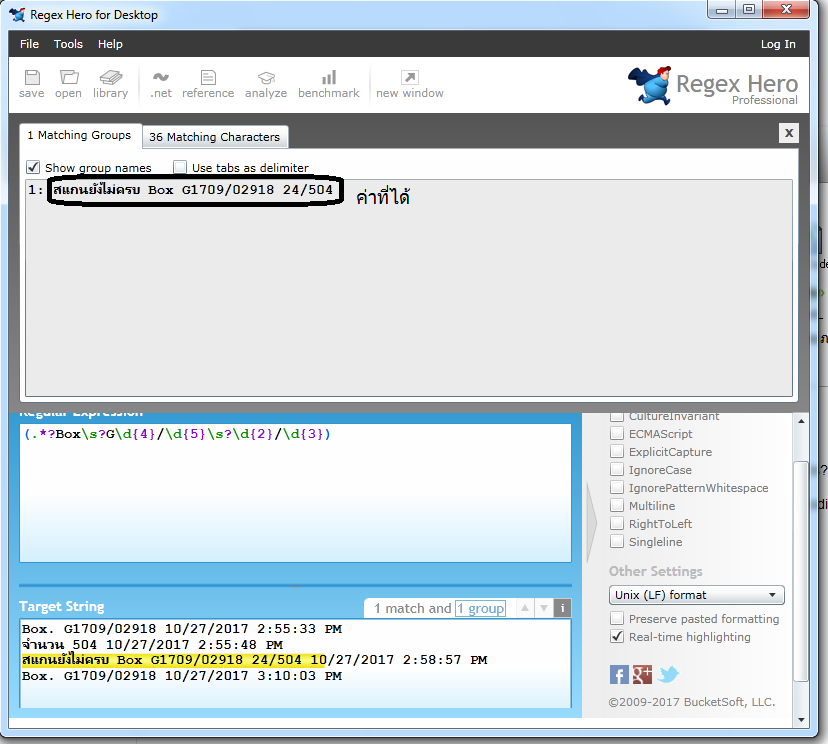Click into the regular expression field
The image size is (828, 744).
click(x=295, y=493)
